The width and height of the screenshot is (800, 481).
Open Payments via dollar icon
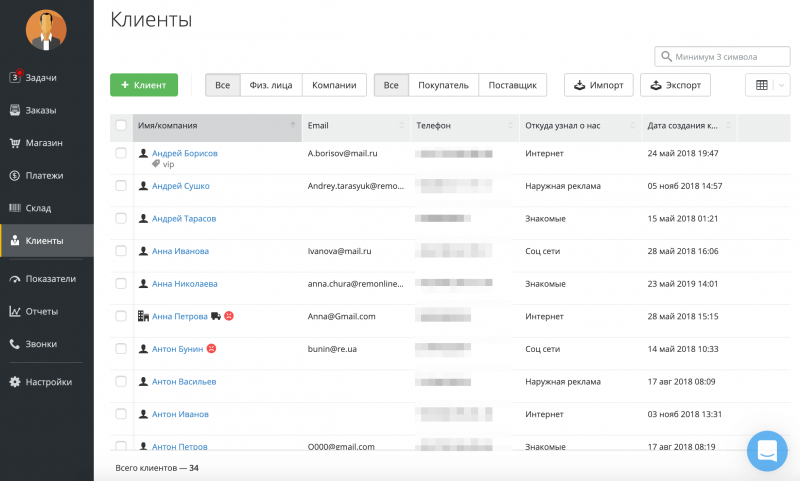click(x=15, y=176)
